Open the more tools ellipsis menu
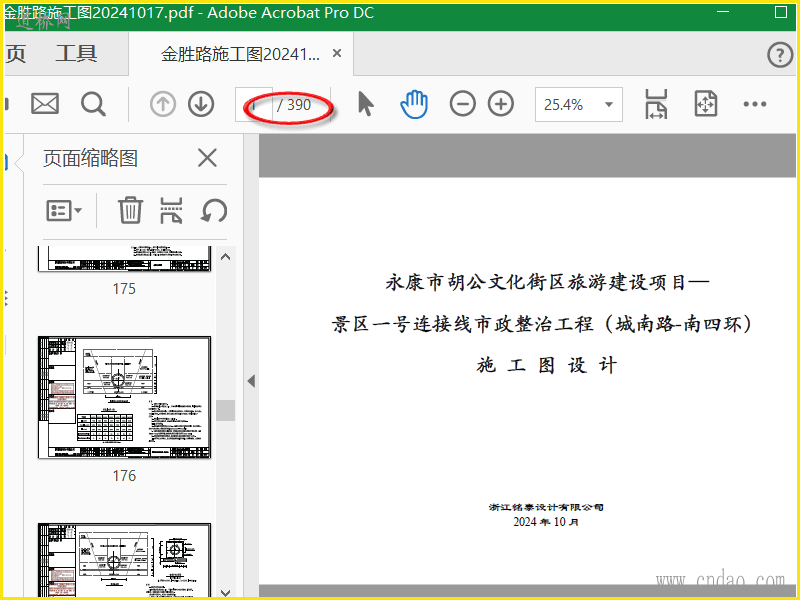Image resolution: width=800 pixels, height=600 pixels. [755, 104]
